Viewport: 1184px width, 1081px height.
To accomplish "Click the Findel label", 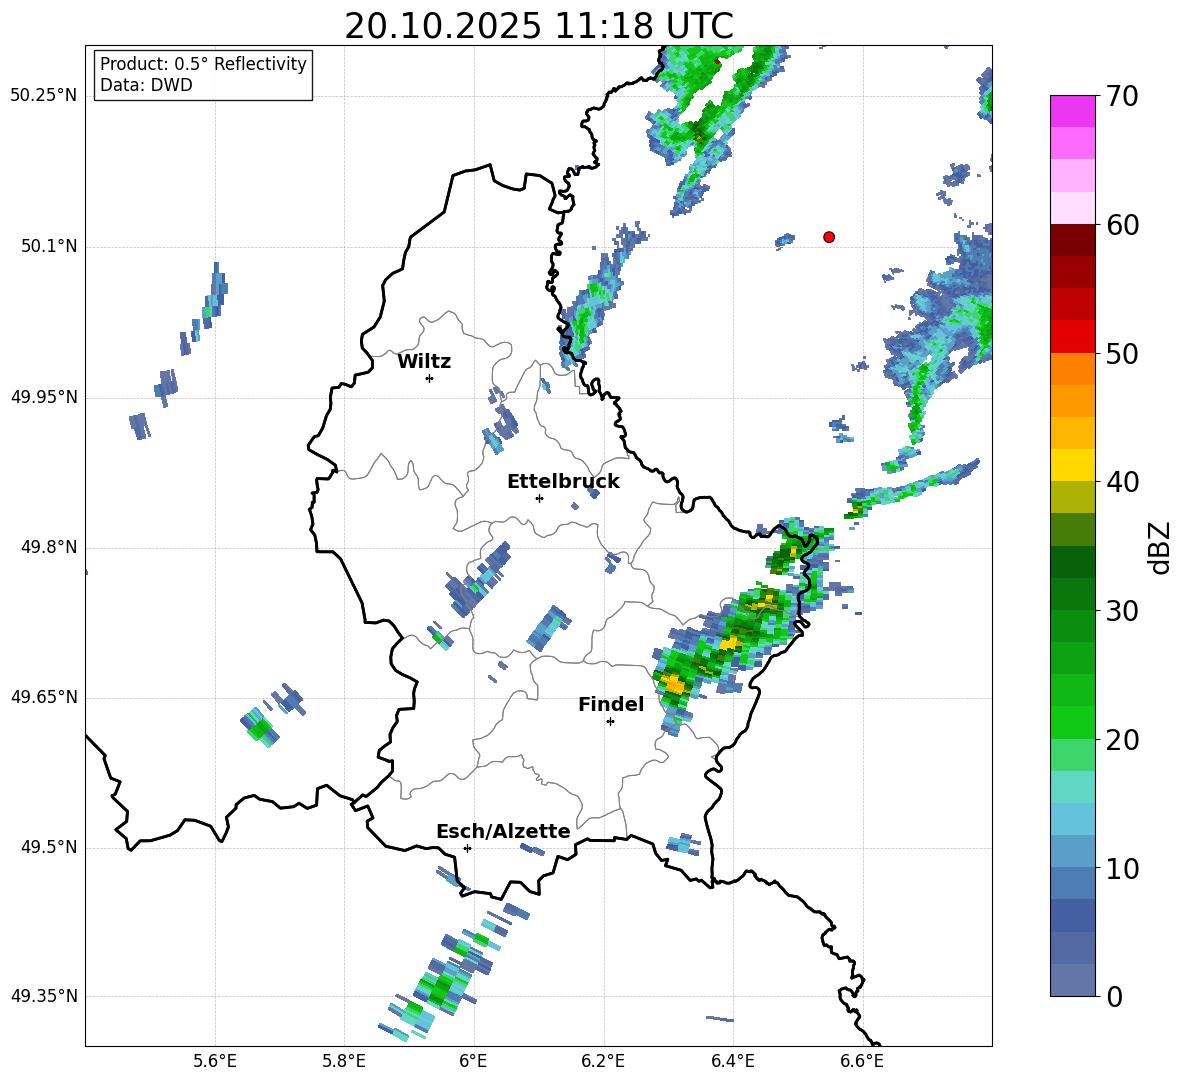I will tap(611, 704).
